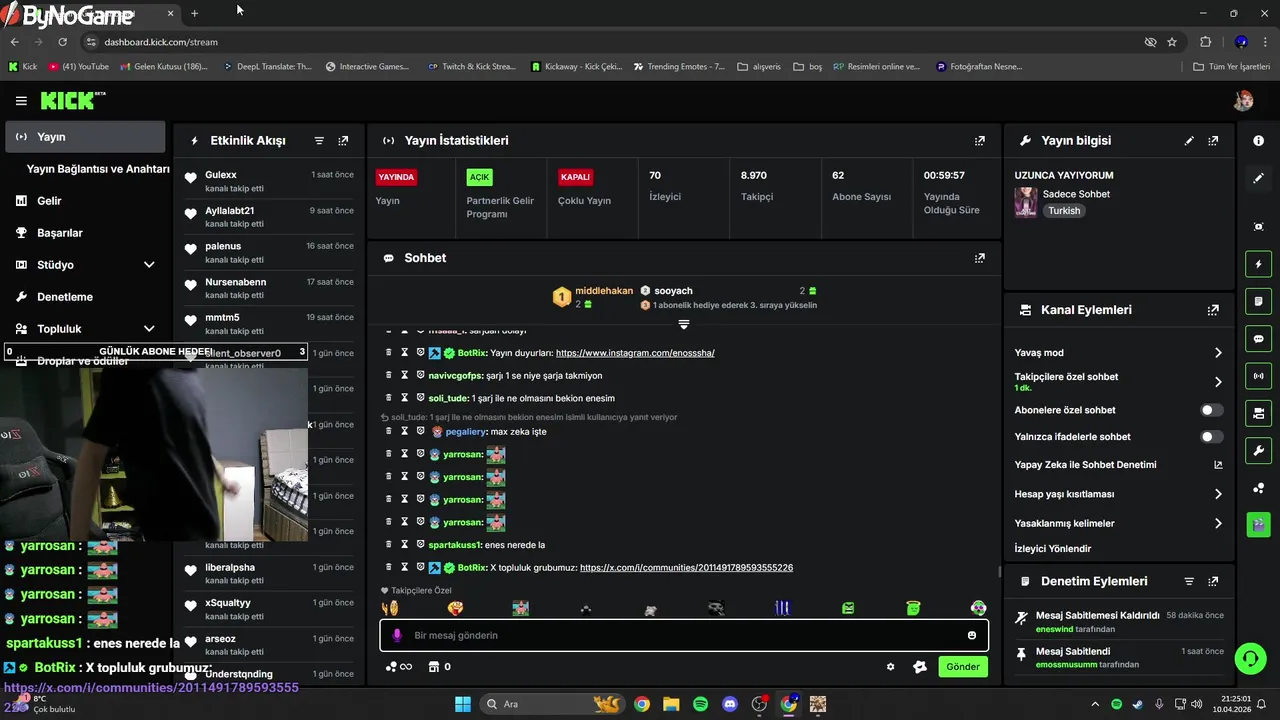Collapse the chat leaderboard arrow
1280x720 pixels.
click(x=684, y=324)
